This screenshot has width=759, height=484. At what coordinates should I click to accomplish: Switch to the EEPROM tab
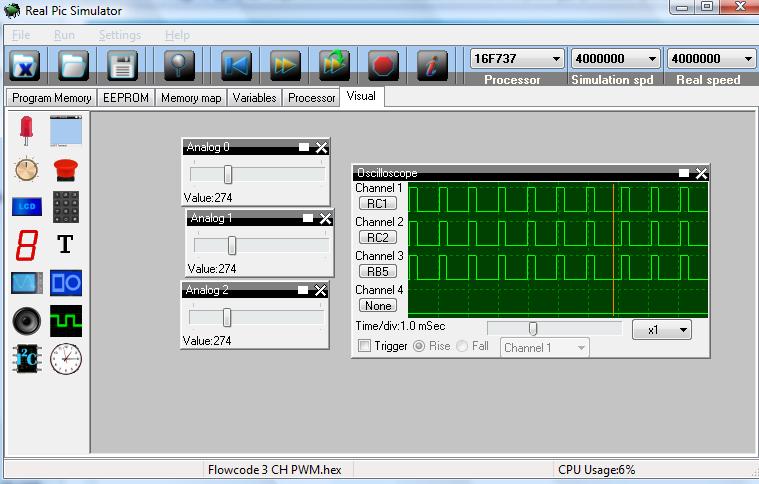[126, 98]
